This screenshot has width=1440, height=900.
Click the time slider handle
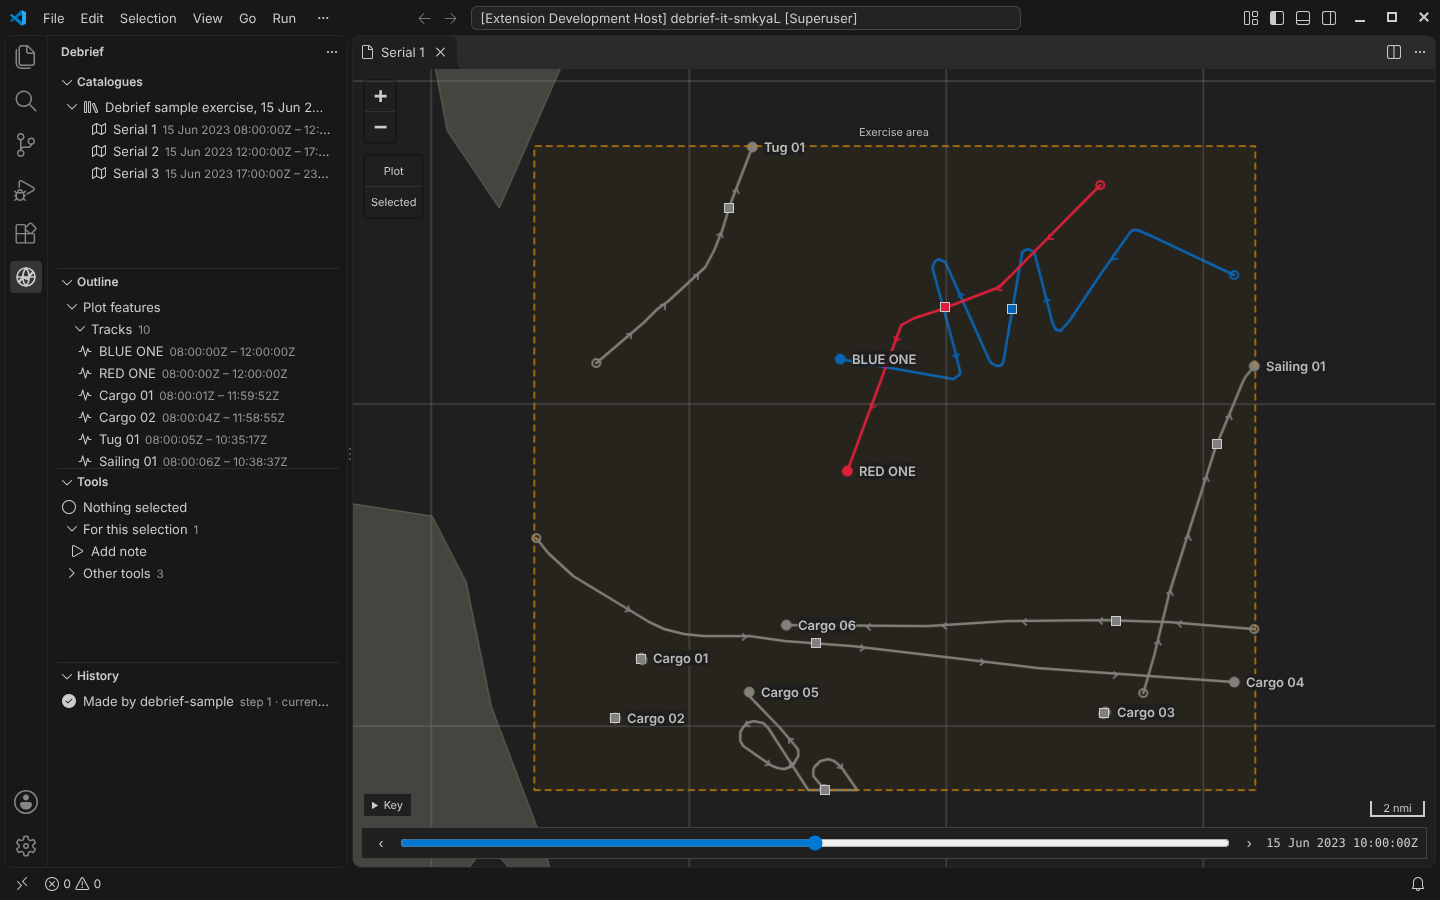click(815, 843)
